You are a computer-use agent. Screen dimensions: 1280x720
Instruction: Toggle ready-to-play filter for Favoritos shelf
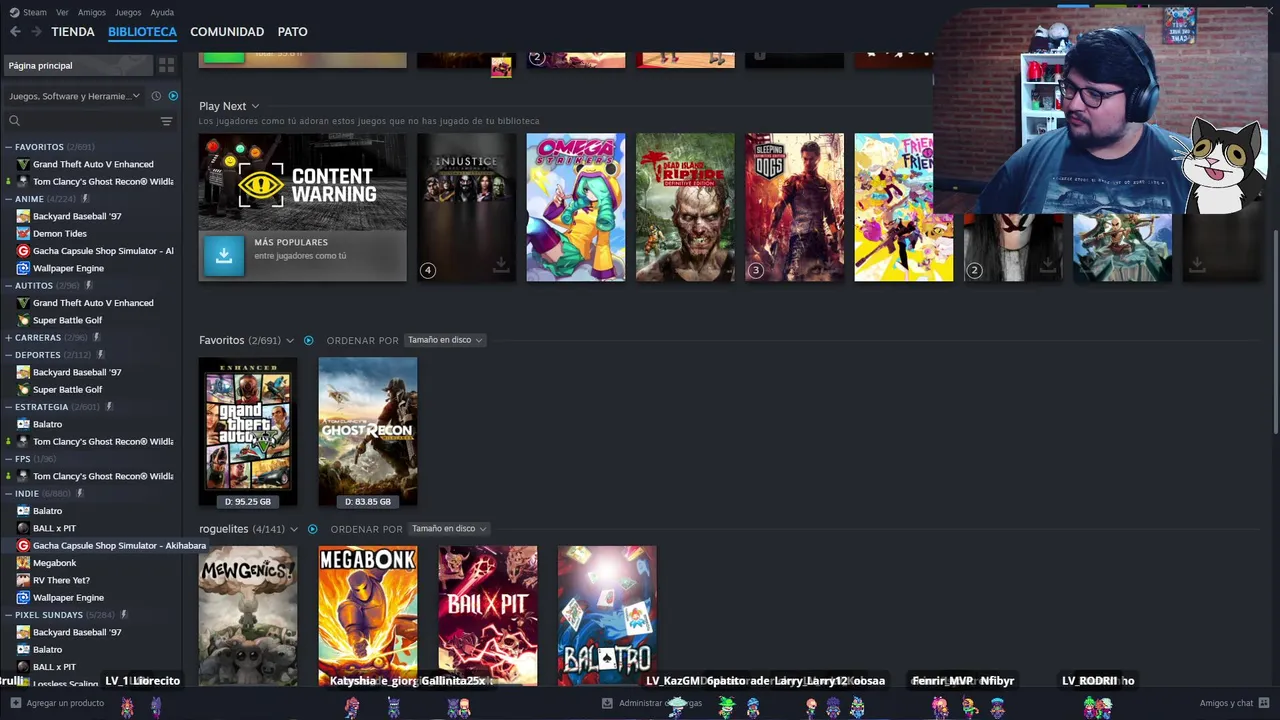click(x=308, y=341)
